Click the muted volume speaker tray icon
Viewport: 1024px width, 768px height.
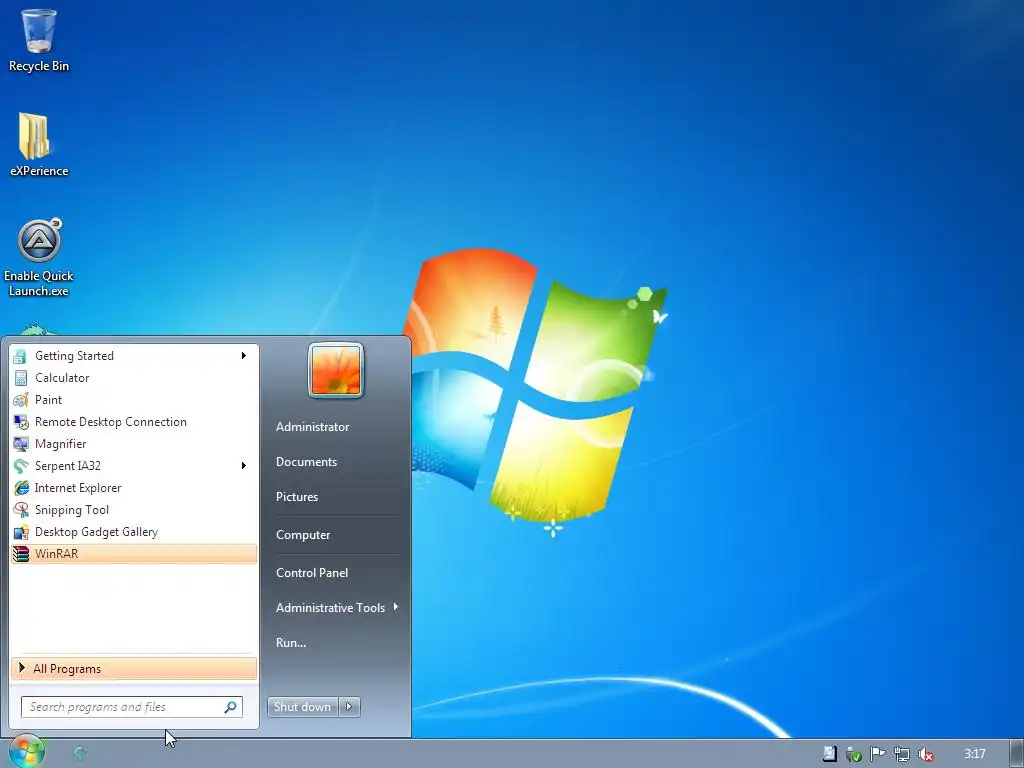[925, 754]
